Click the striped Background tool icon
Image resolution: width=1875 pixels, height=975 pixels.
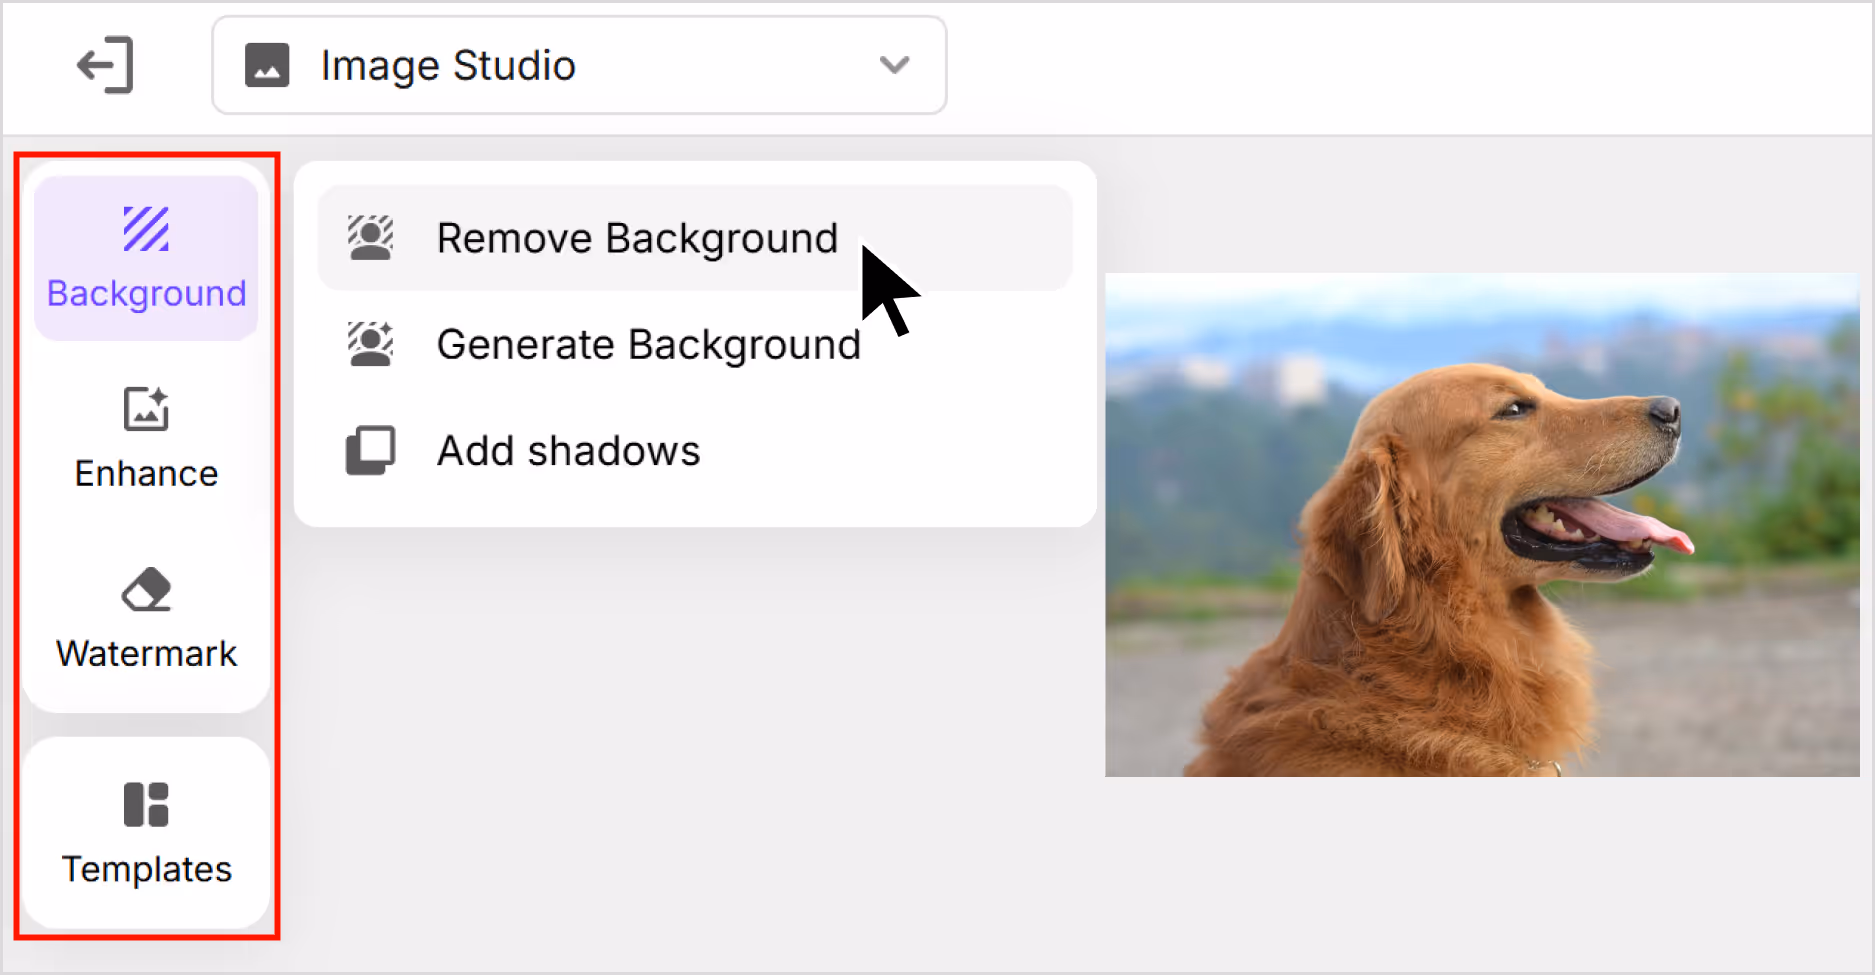tap(146, 229)
